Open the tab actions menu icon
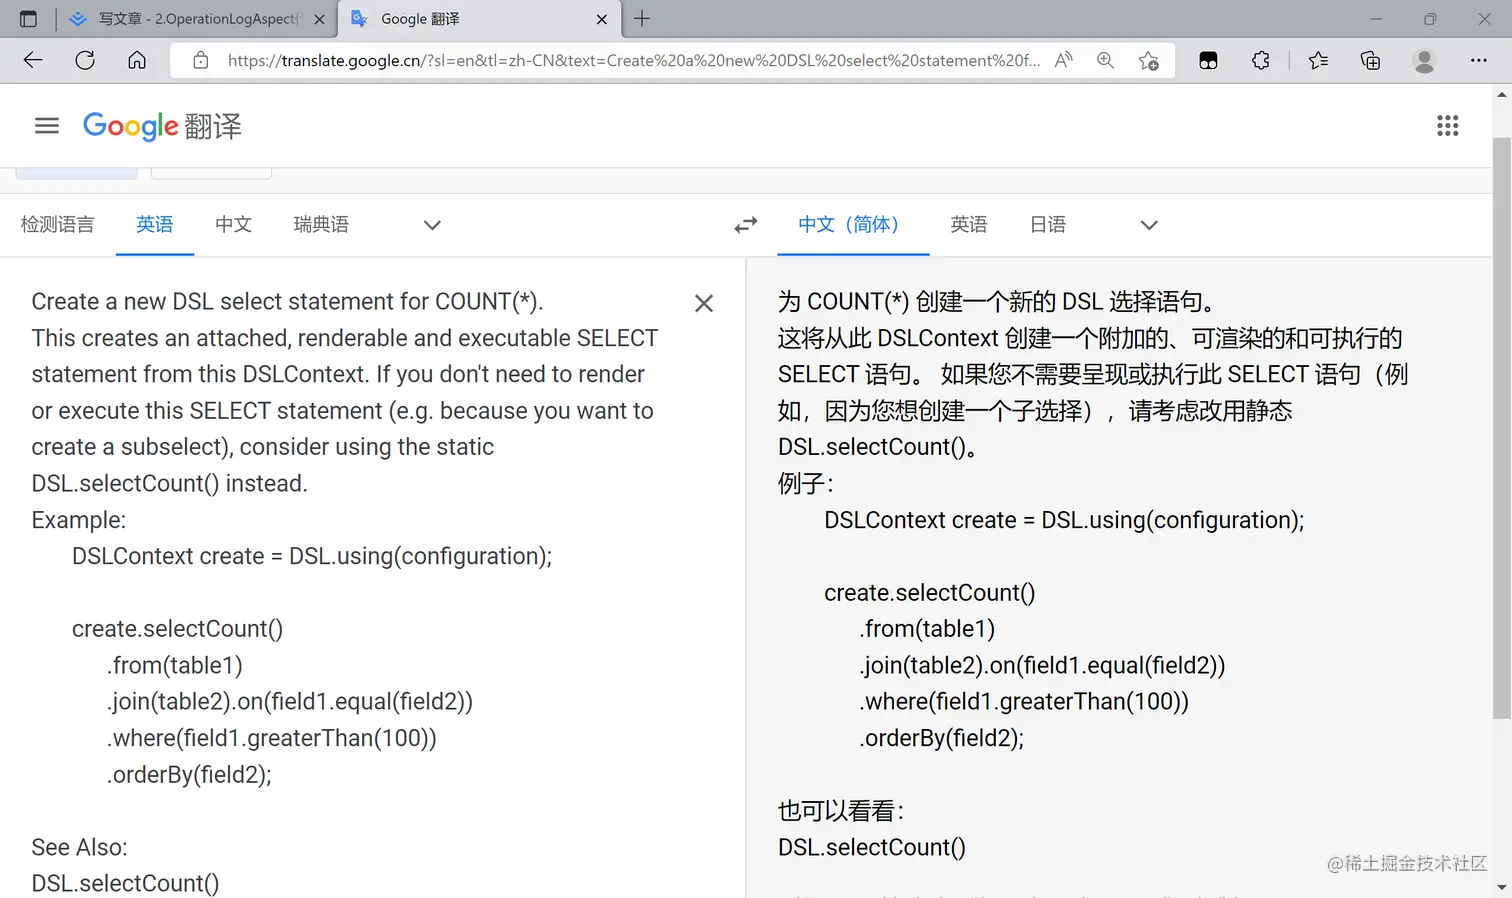This screenshot has height=898, width=1512. coord(28,19)
